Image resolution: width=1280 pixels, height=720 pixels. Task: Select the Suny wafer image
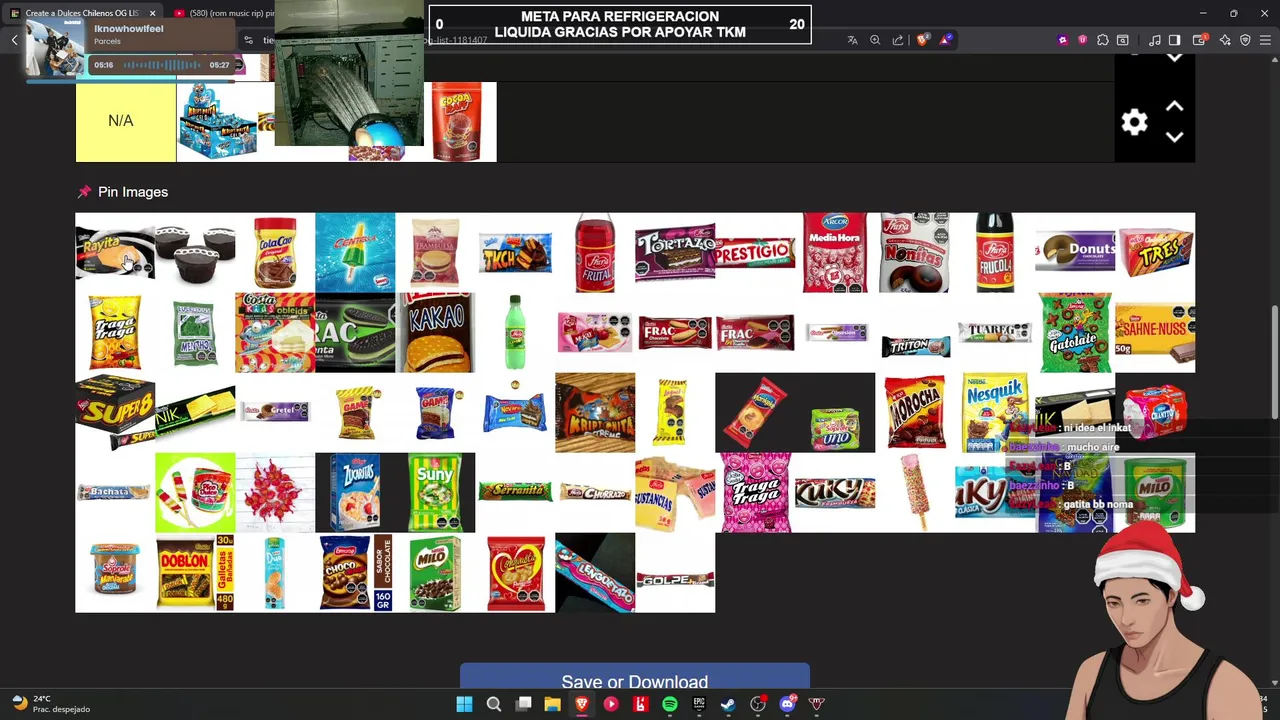435,492
